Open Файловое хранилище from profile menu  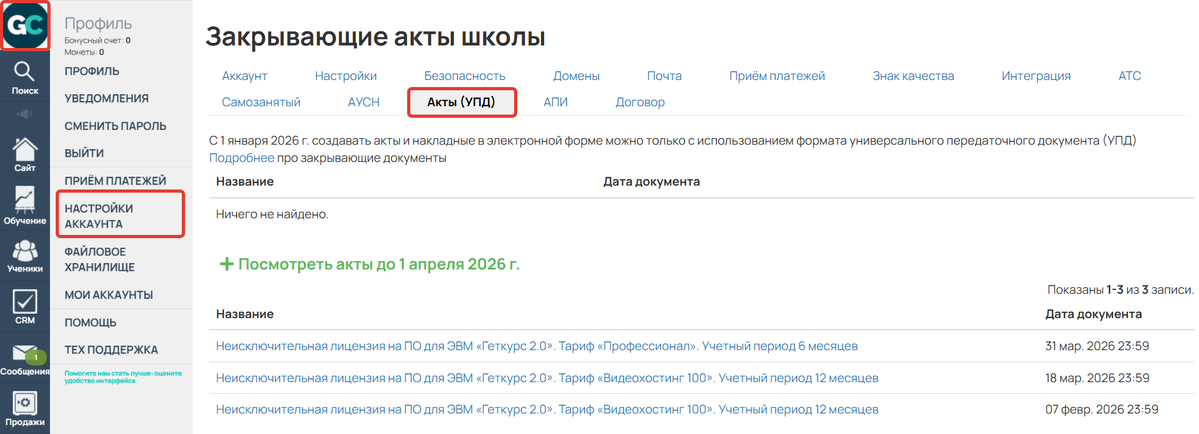(100, 260)
